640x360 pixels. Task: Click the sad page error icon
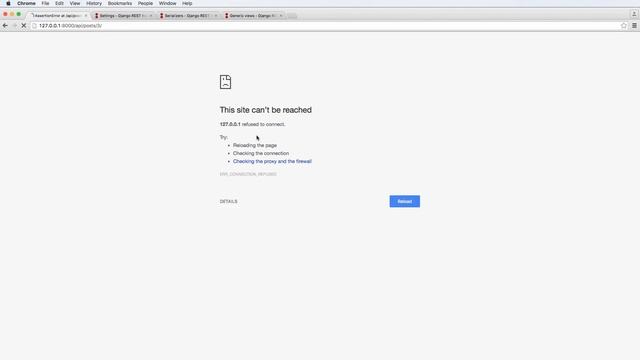tap(225, 82)
